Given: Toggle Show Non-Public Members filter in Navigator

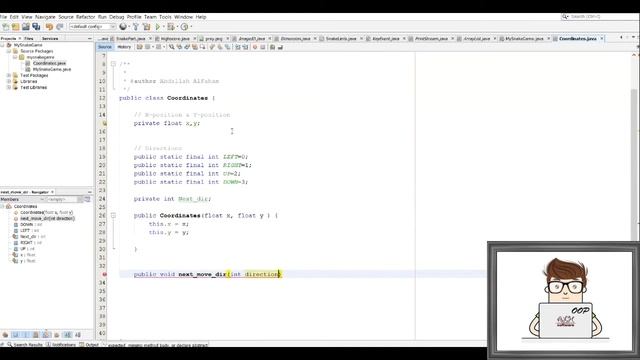Looking at the screenshot, I should point(36,335).
